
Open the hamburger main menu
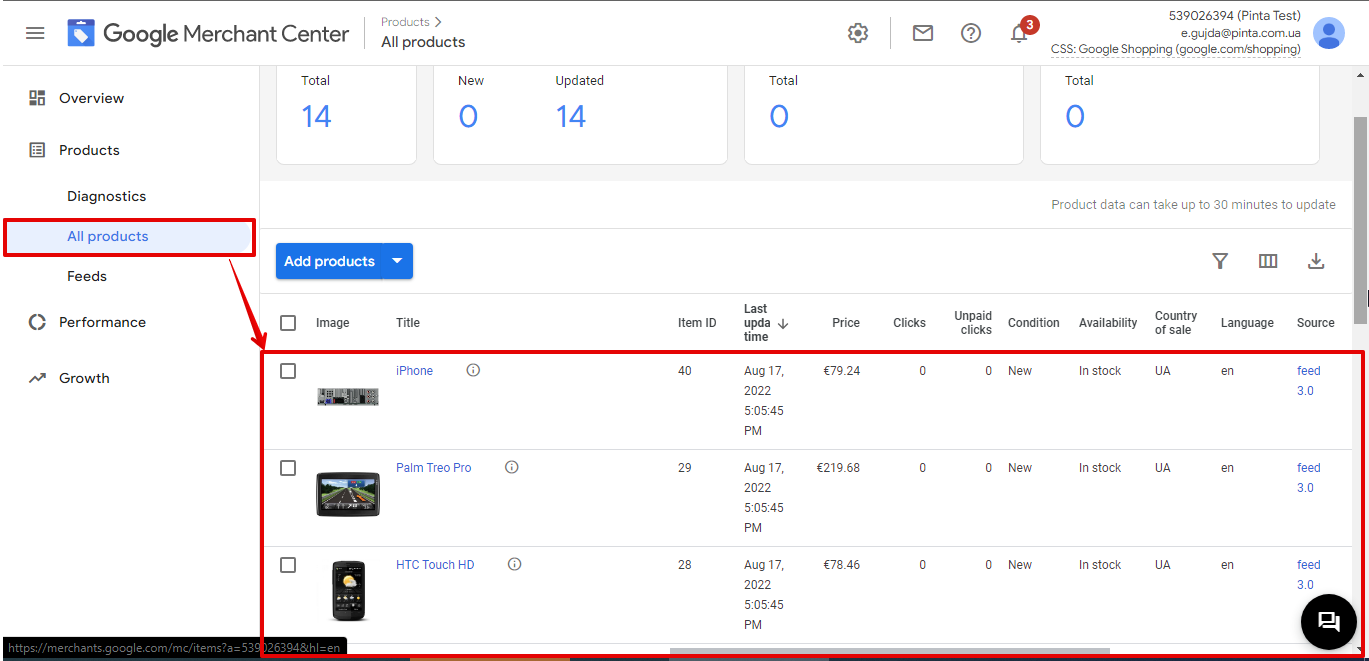(x=35, y=33)
